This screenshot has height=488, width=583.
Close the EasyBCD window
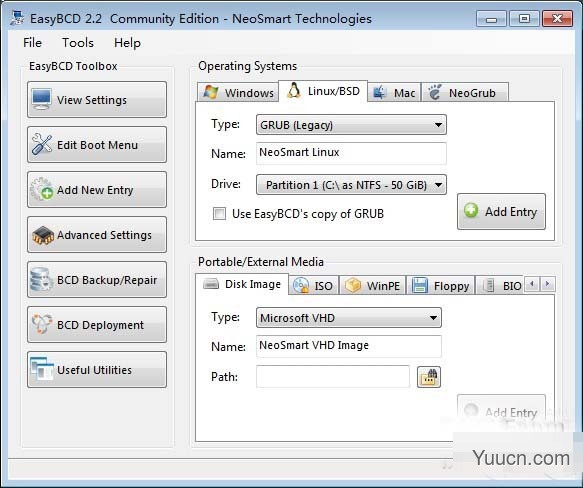pyautogui.click(x=557, y=18)
